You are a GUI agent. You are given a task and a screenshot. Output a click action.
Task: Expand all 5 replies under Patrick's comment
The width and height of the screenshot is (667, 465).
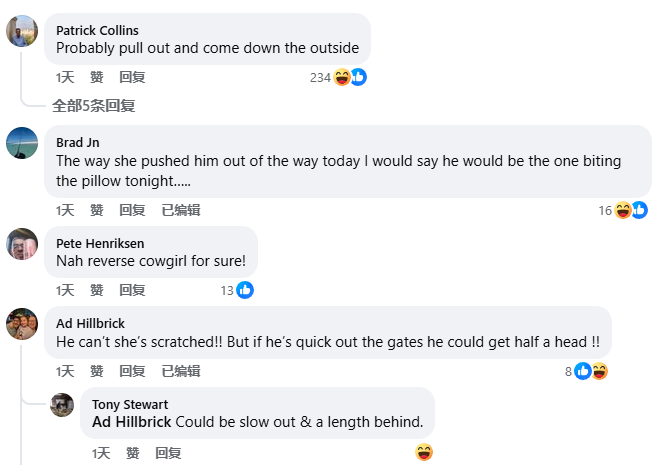coord(93,105)
